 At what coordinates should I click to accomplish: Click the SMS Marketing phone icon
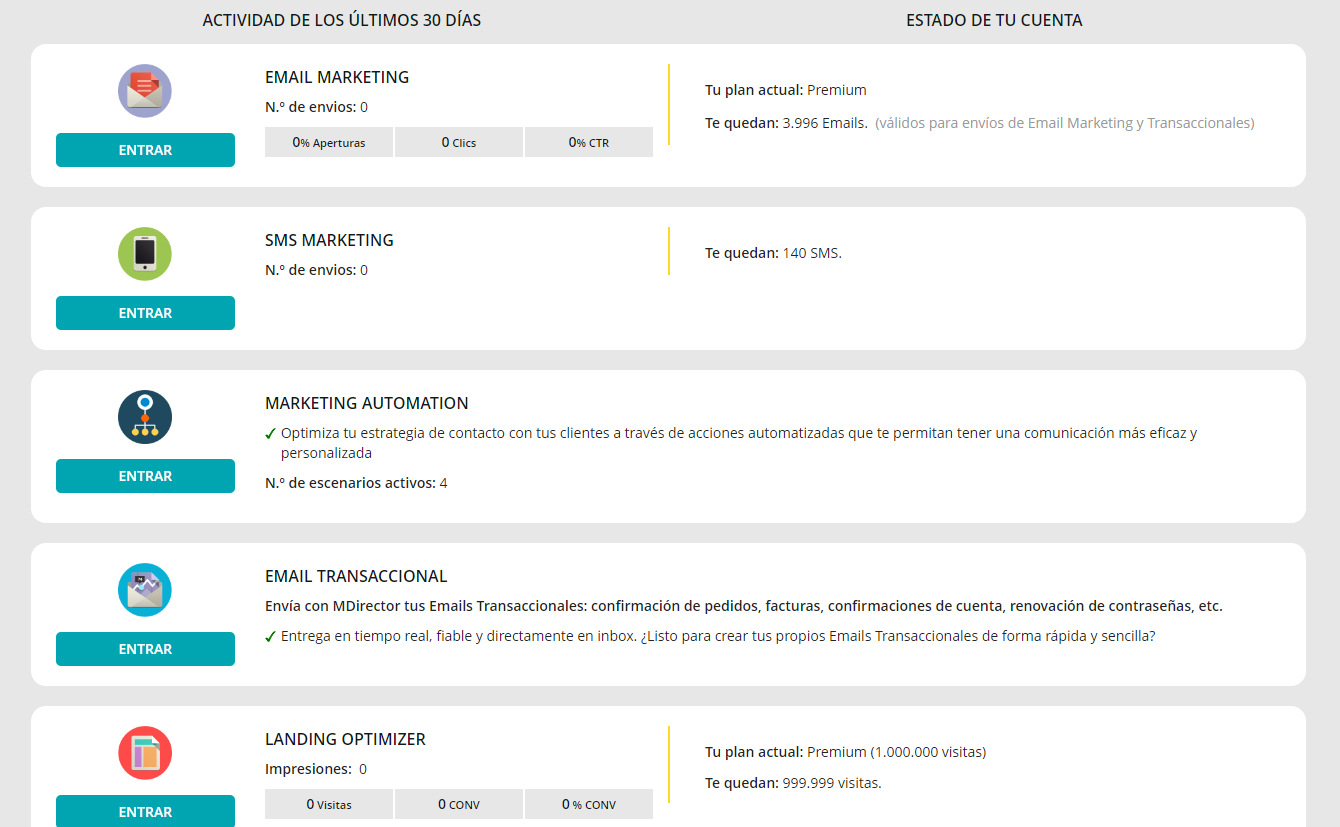[145, 254]
